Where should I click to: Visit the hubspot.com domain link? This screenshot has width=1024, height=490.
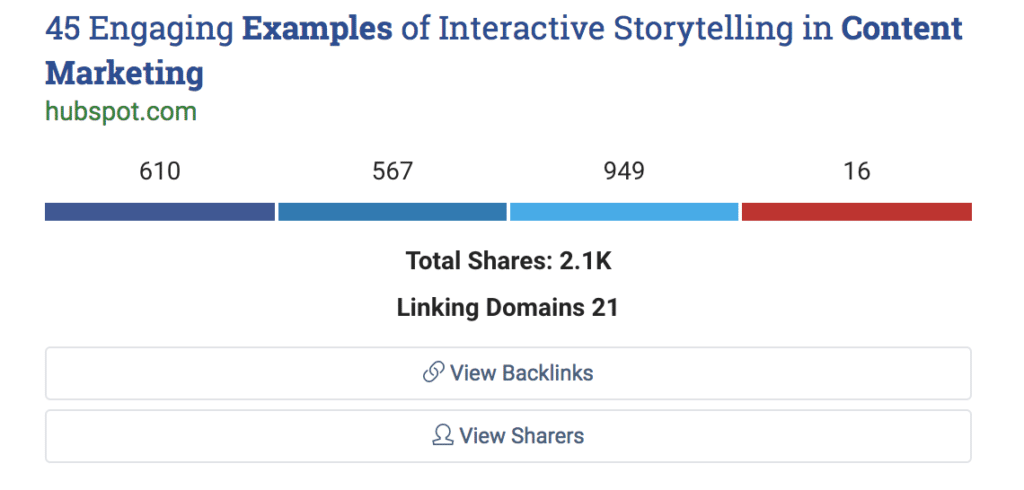(121, 112)
